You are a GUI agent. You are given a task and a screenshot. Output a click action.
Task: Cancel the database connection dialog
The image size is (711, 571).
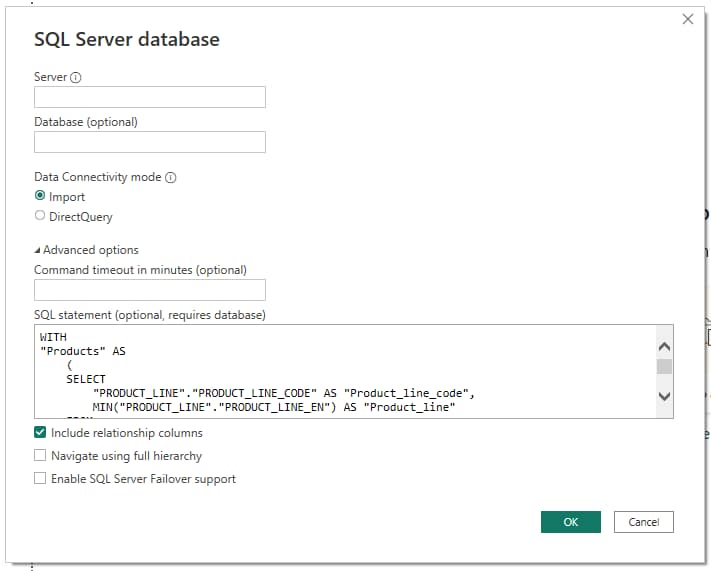643,522
